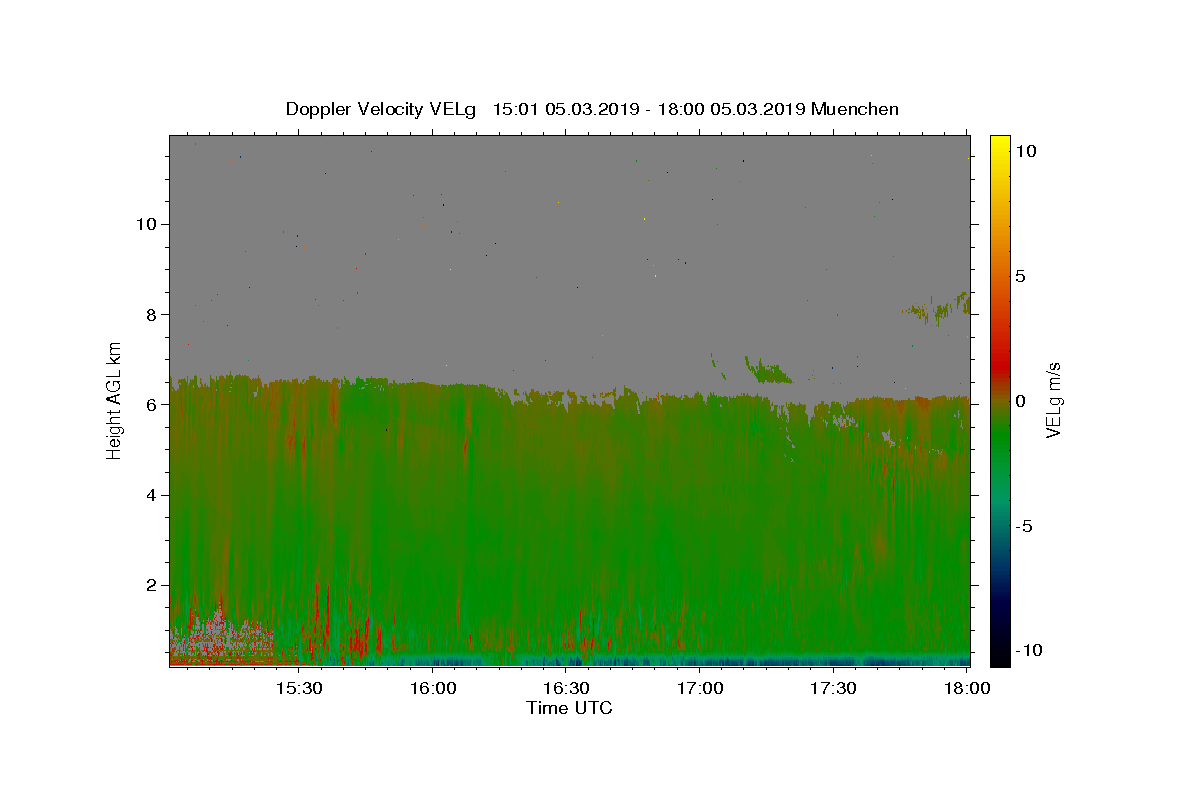Click the 15:30 time axis label

click(299, 688)
